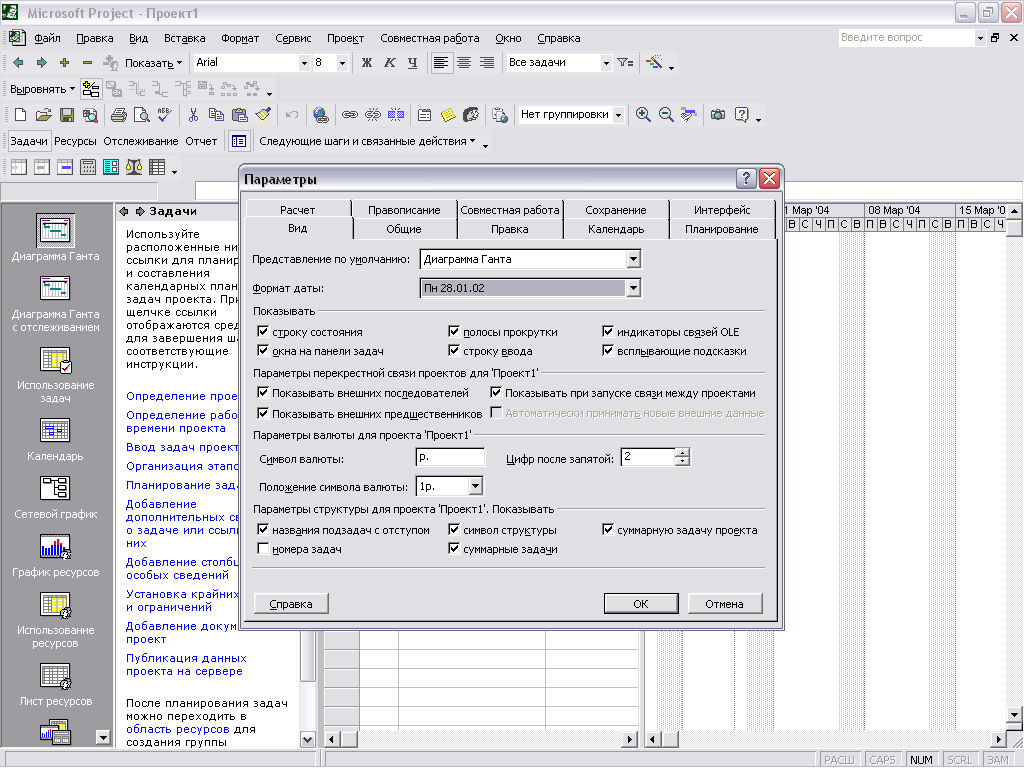Open the Arial font dropdown
Image resolution: width=1024 pixels, height=768 pixels.
[304, 63]
